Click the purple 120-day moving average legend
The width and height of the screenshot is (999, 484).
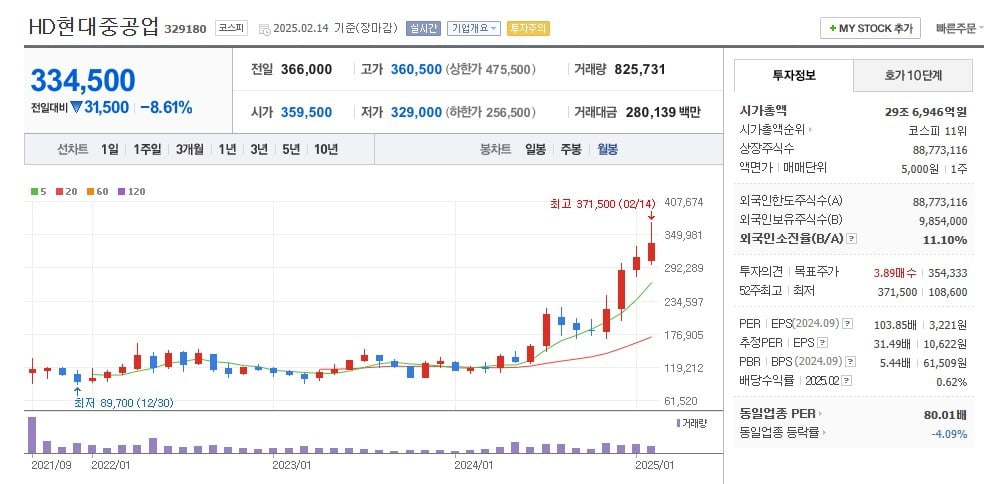pos(131,191)
